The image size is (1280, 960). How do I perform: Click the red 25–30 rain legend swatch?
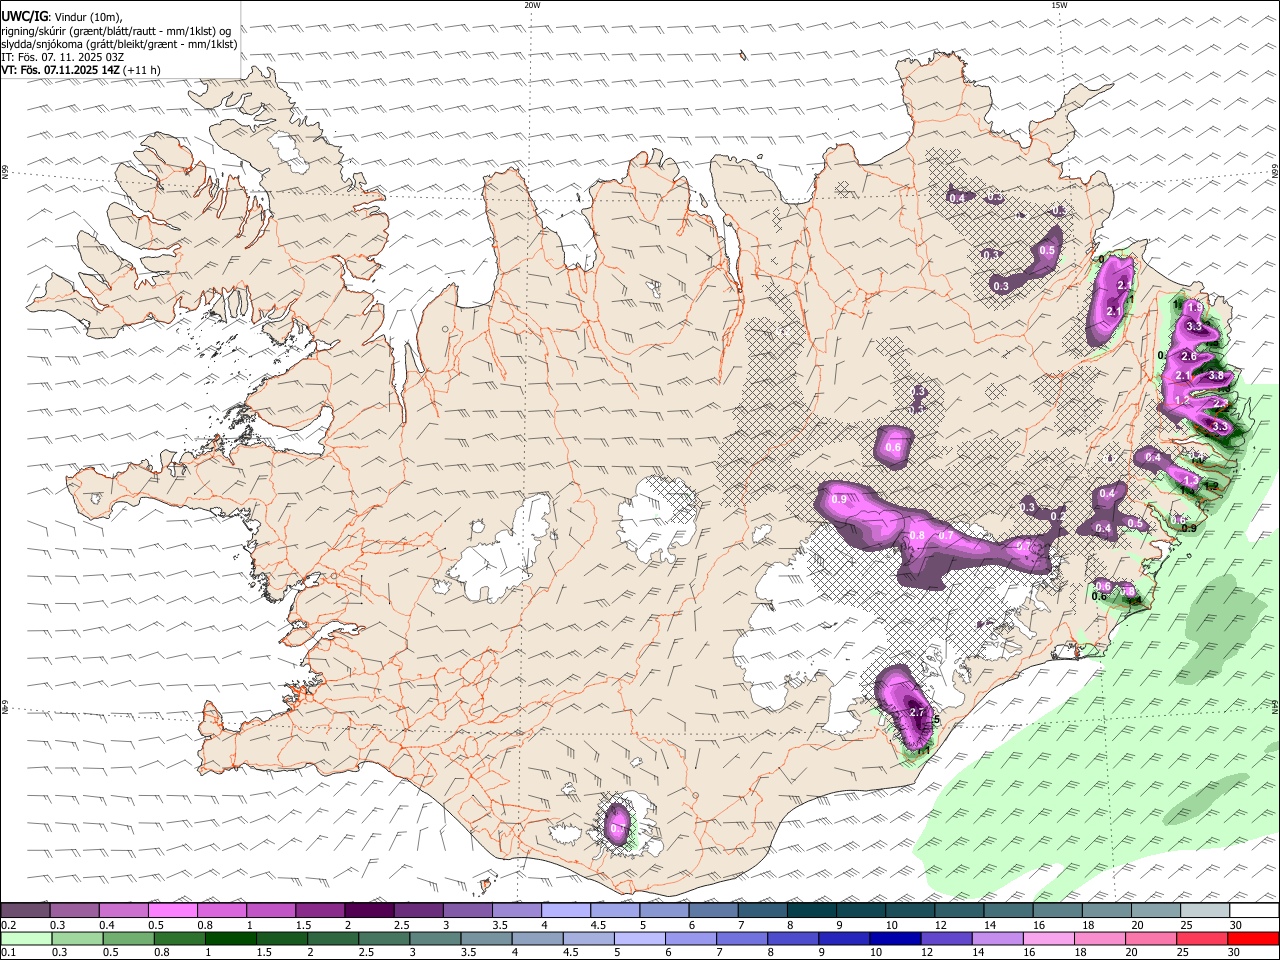point(1202,938)
